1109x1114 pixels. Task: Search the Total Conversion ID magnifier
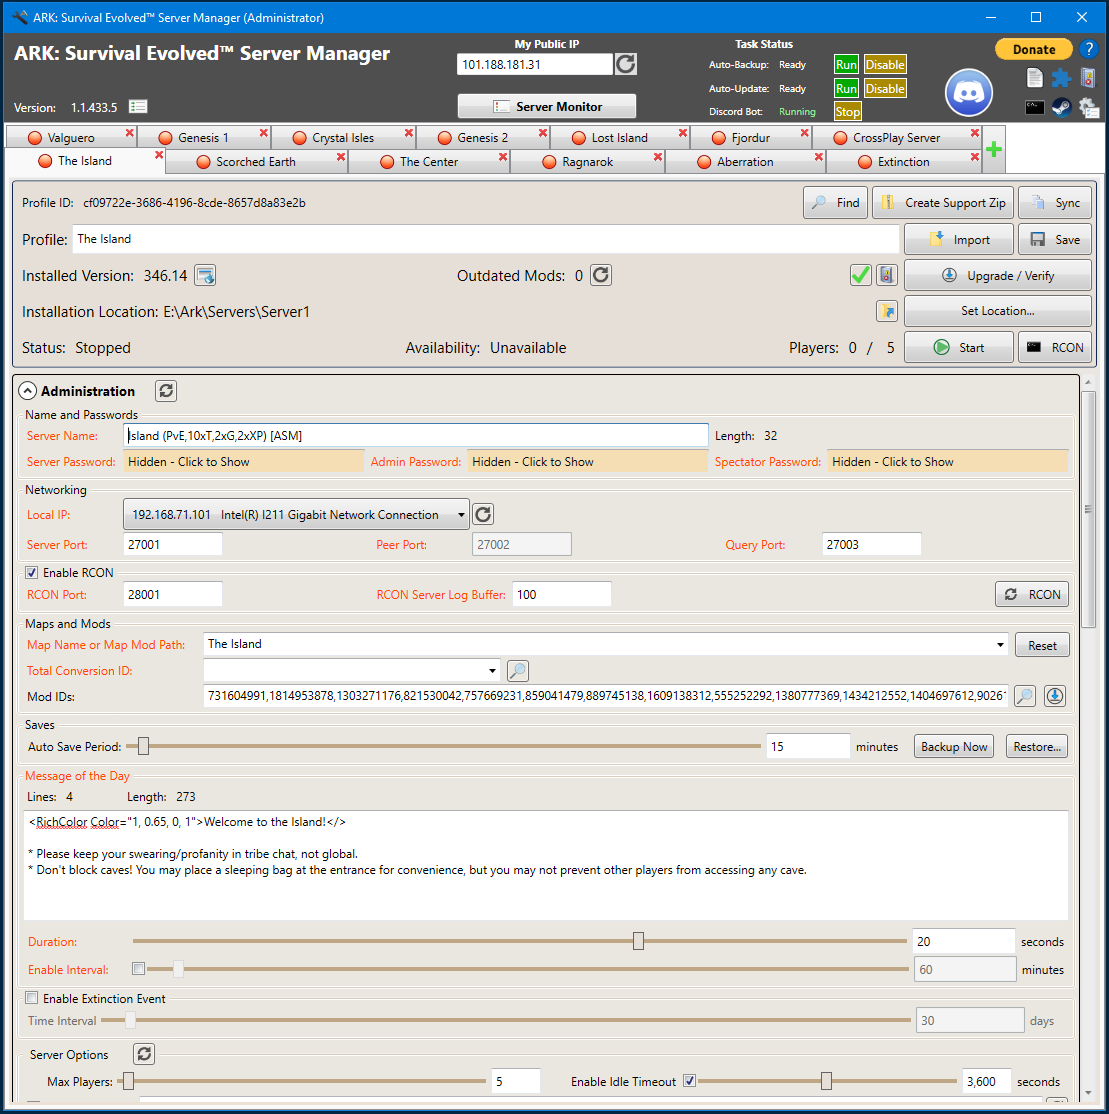point(518,671)
